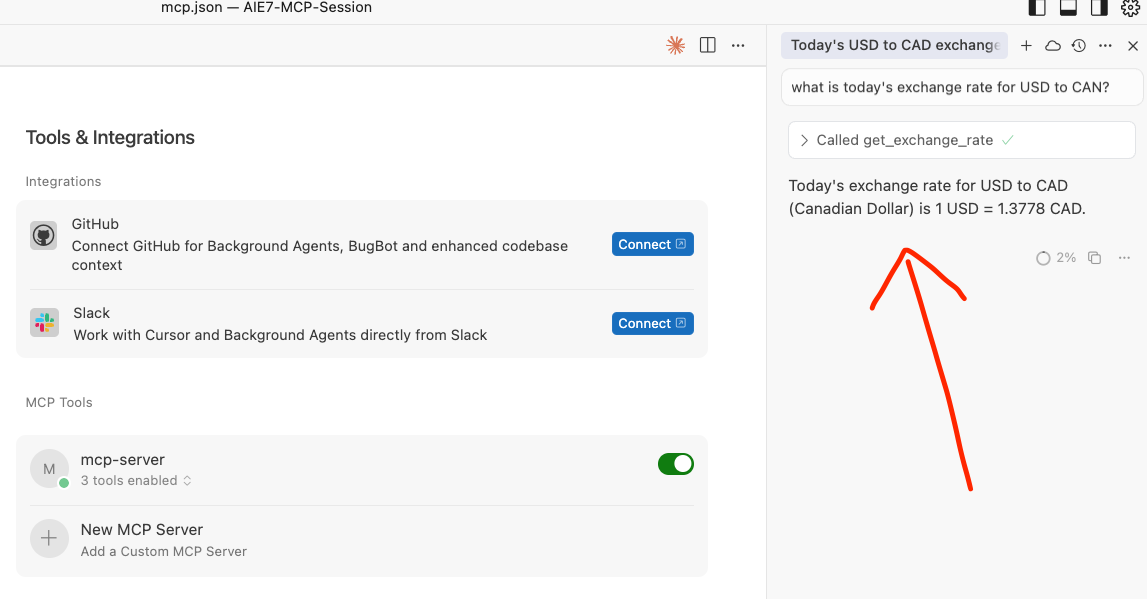Show the primary sidebar layout icon
Image resolution: width=1147 pixels, height=599 pixels.
[x=1037, y=8]
